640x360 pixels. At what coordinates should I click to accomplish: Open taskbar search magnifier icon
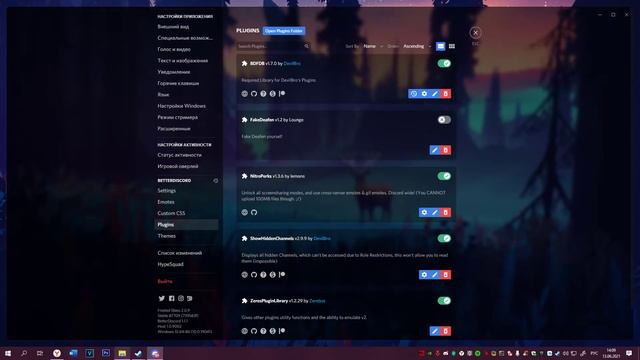point(24,353)
